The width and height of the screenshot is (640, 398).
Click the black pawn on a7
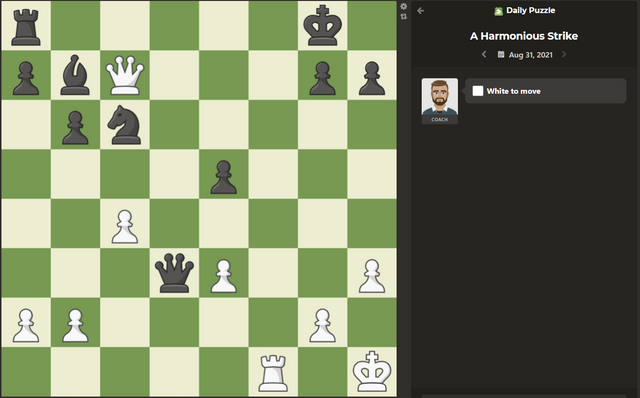[26, 78]
